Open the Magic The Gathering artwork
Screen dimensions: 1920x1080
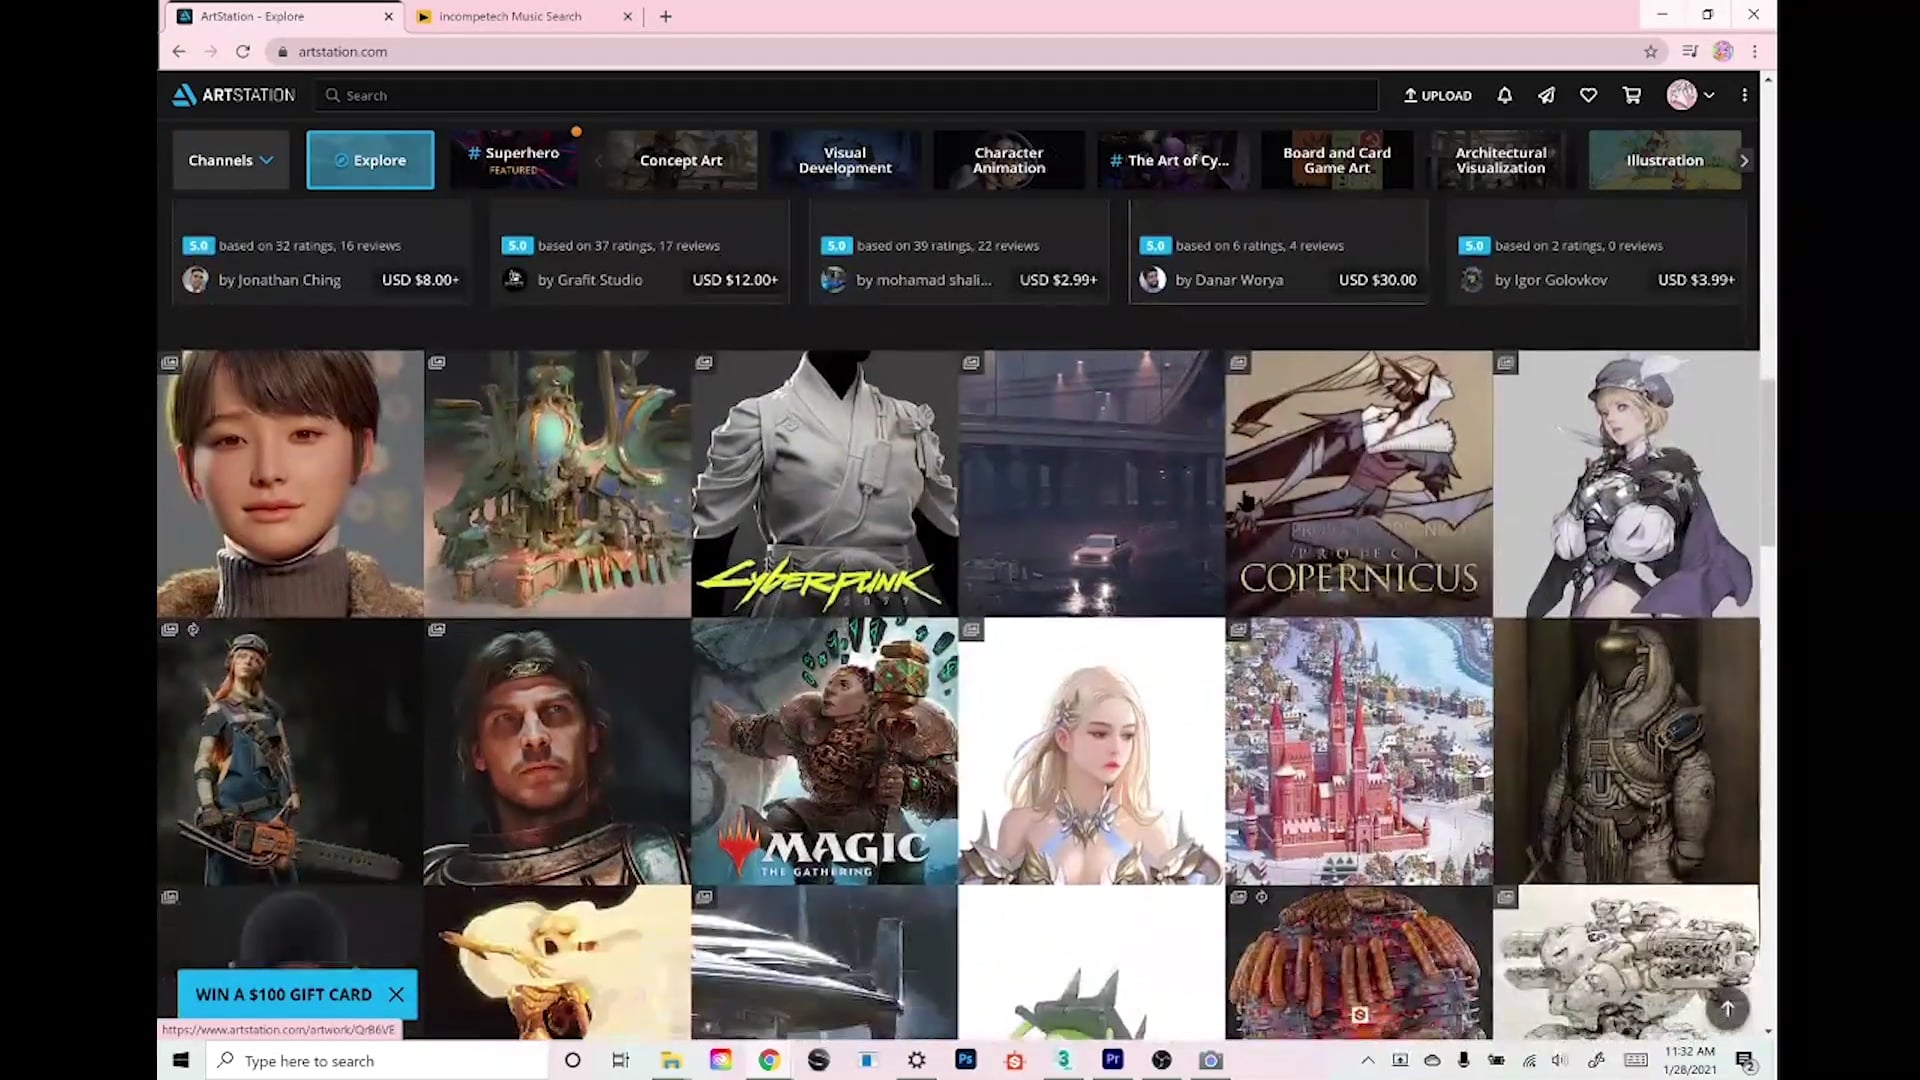pyautogui.click(x=824, y=751)
